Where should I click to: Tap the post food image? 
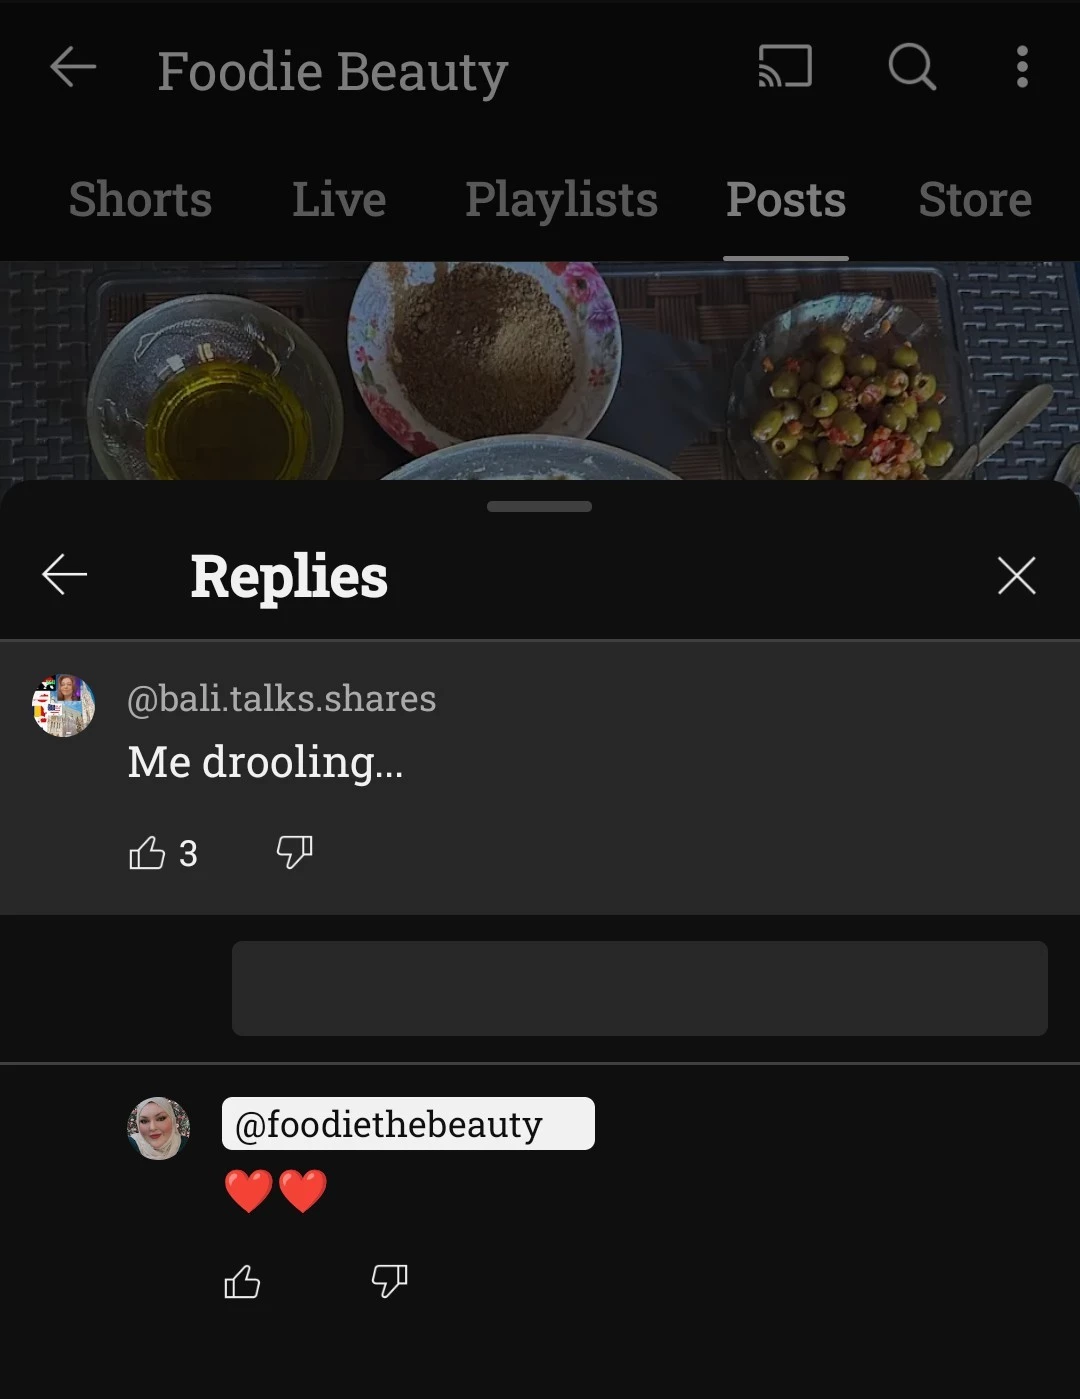coord(540,371)
